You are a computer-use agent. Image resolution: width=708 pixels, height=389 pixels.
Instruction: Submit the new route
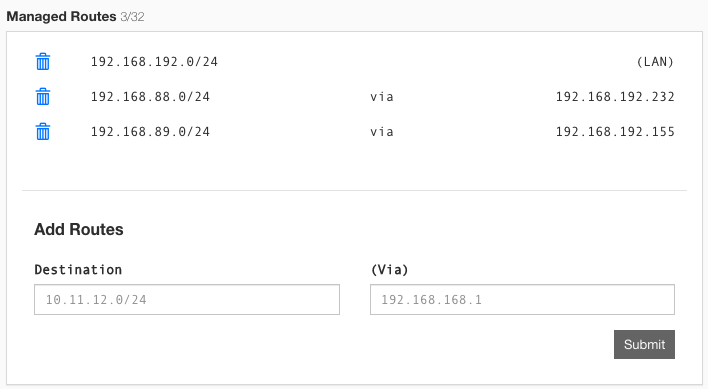644,344
